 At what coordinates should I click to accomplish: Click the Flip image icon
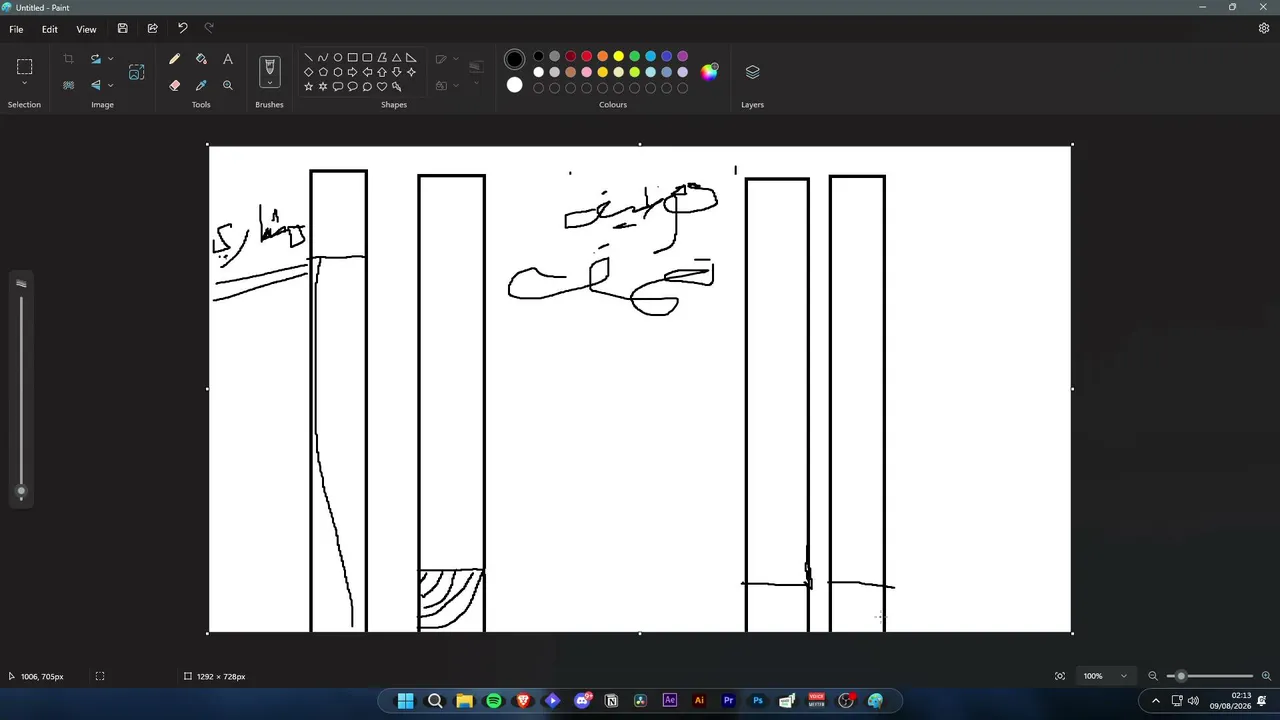pos(96,85)
